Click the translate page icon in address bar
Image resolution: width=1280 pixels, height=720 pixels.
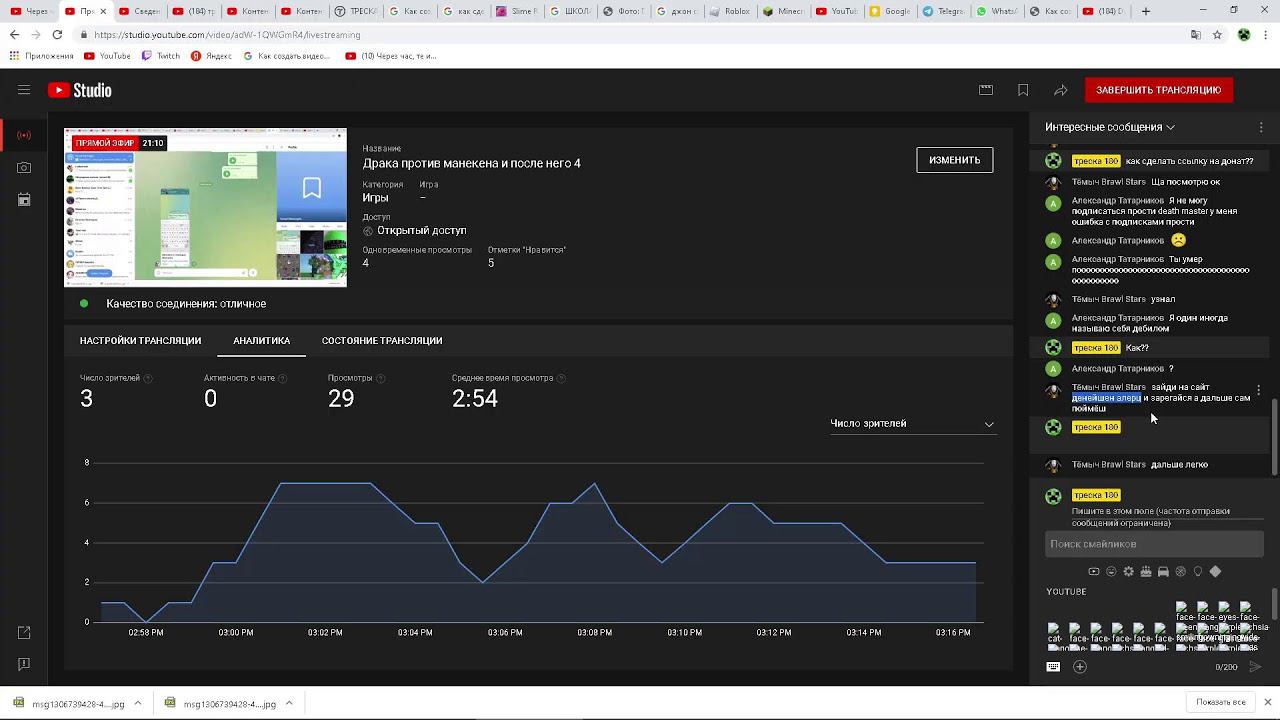(x=1196, y=34)
